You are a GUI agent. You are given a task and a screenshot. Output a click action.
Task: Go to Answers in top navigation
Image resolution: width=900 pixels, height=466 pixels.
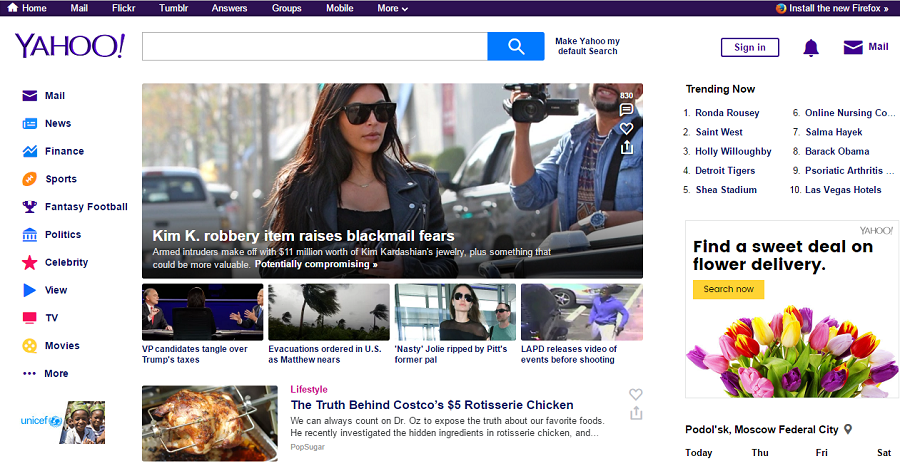[x=229, y=8]
